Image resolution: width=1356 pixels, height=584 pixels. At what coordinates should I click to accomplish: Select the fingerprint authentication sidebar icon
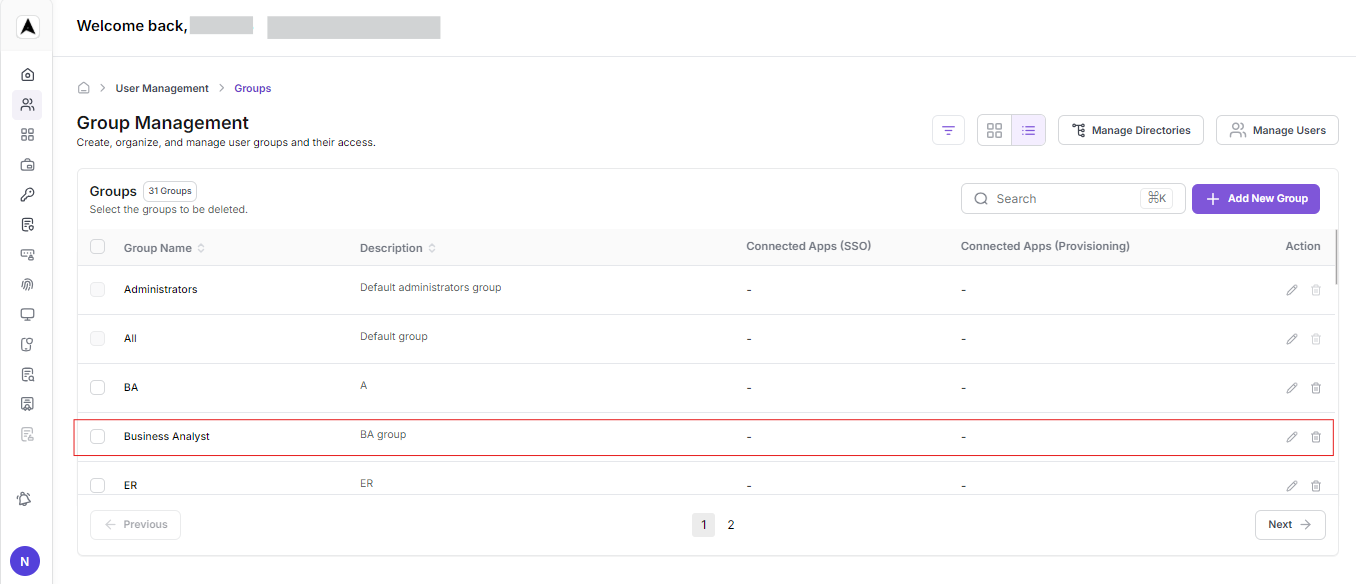pos(27,284)
